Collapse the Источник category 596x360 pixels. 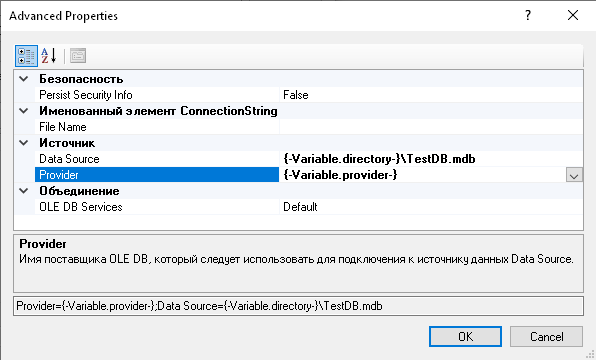tap(24, 143)
